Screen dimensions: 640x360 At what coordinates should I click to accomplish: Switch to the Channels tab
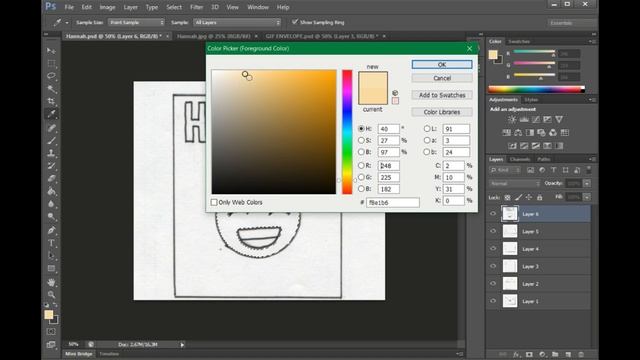(x=520, y=159)
